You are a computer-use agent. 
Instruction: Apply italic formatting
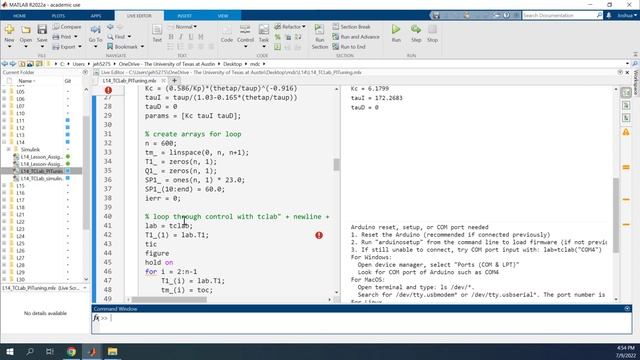pyautogui.click(x=181, y=37)
